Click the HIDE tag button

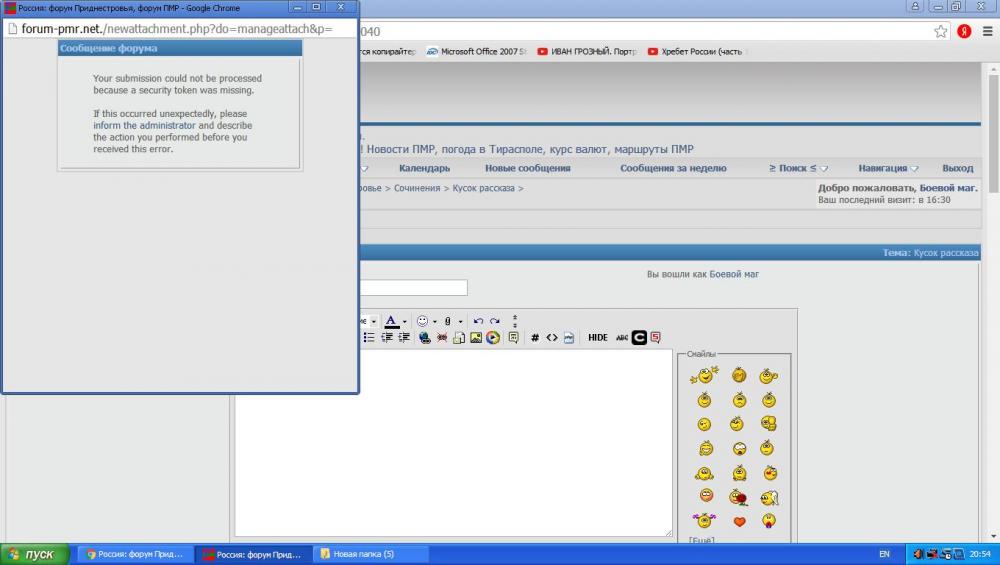[x=597, y=338]
